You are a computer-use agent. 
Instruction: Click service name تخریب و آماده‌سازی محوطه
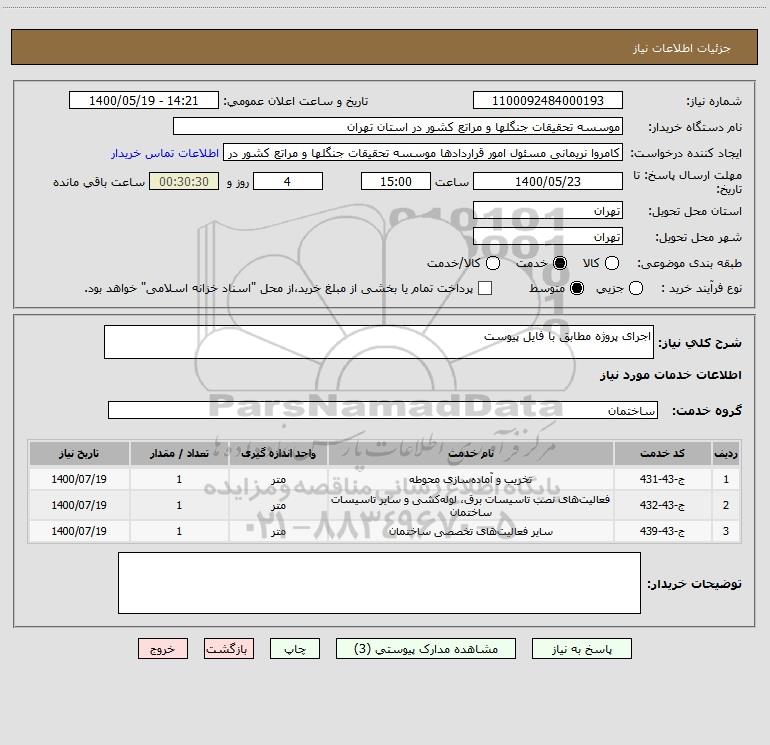click(470, 479)
